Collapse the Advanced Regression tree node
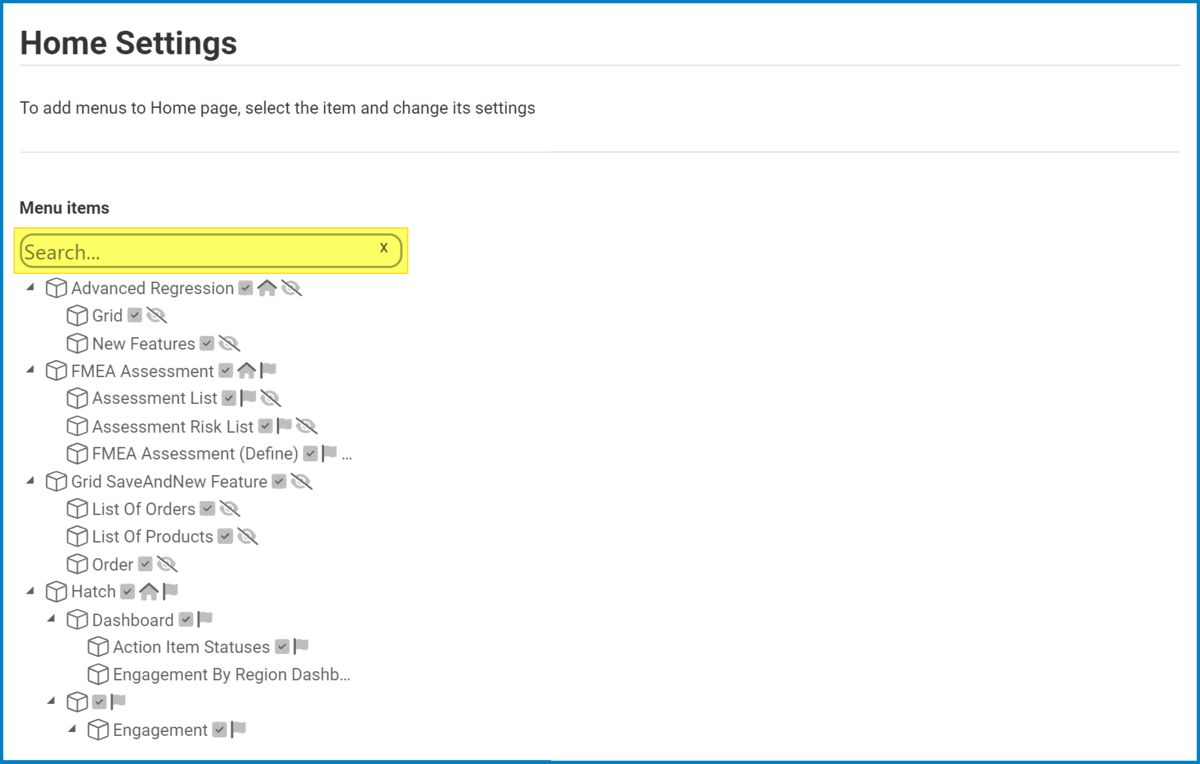 [x=30, y=288]
